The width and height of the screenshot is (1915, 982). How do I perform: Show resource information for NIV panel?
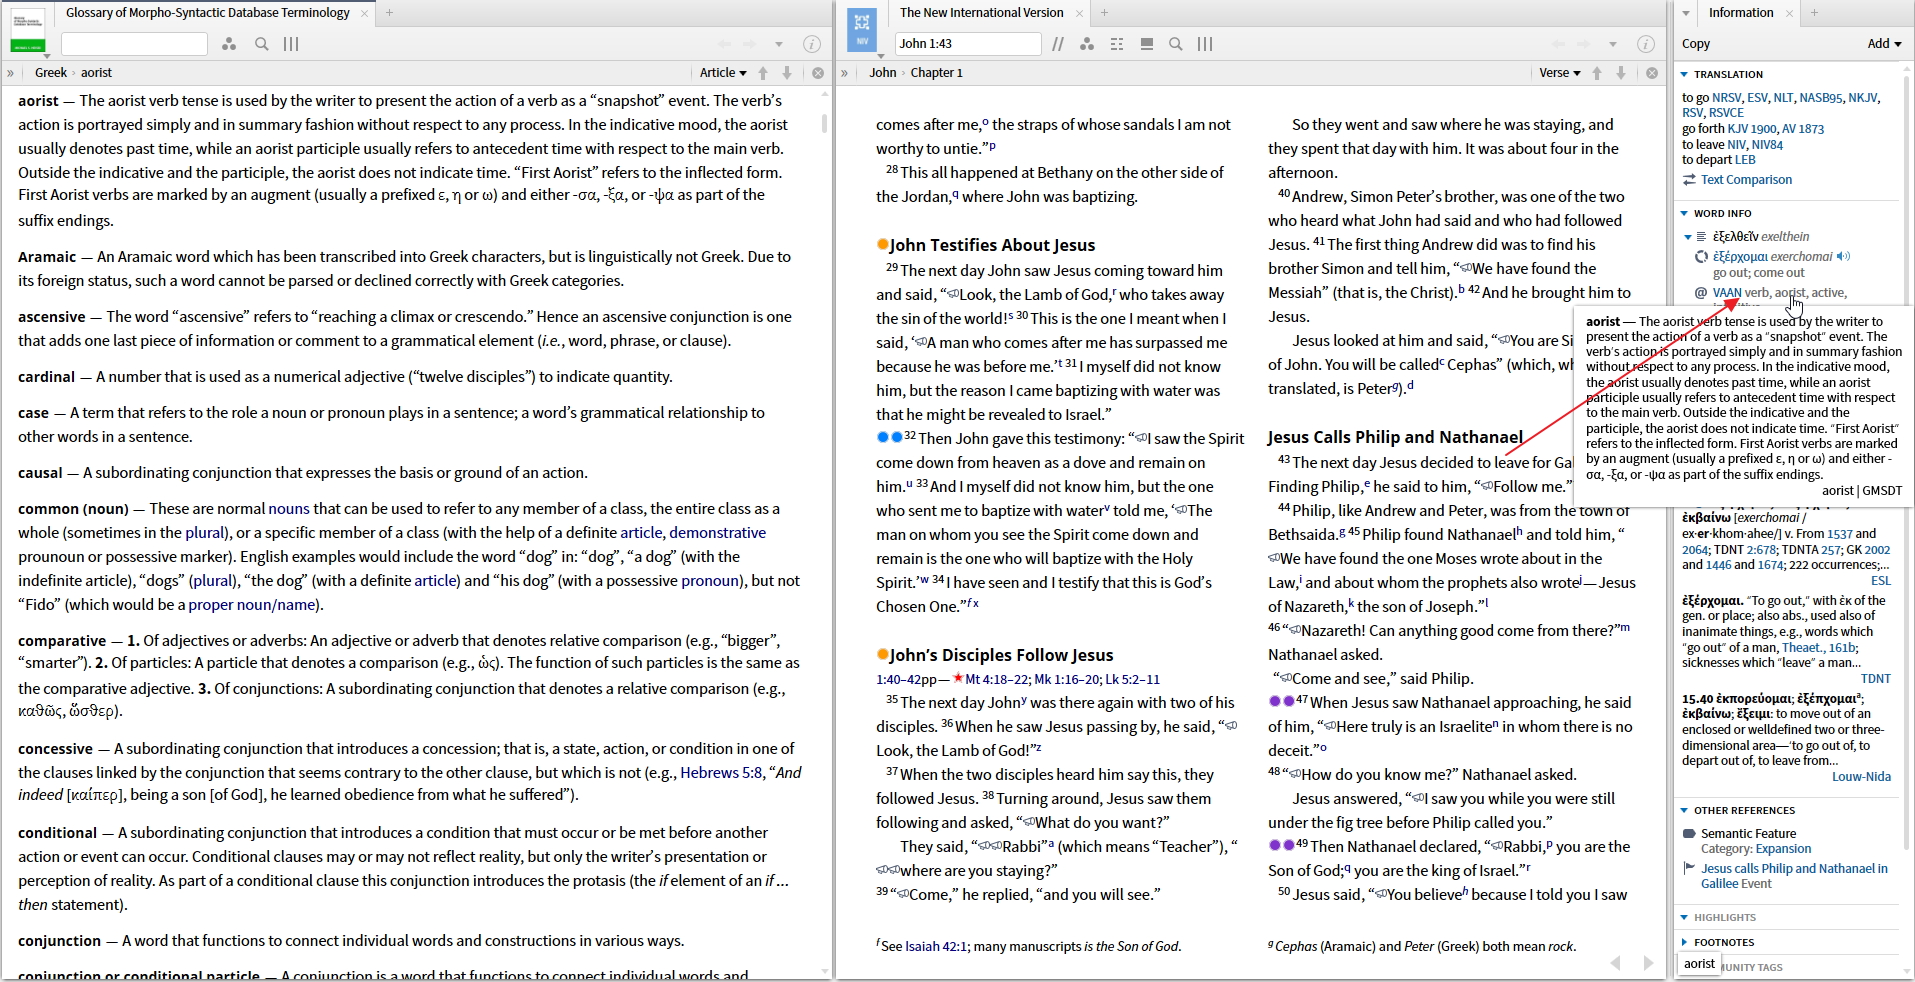[1646, 44]
